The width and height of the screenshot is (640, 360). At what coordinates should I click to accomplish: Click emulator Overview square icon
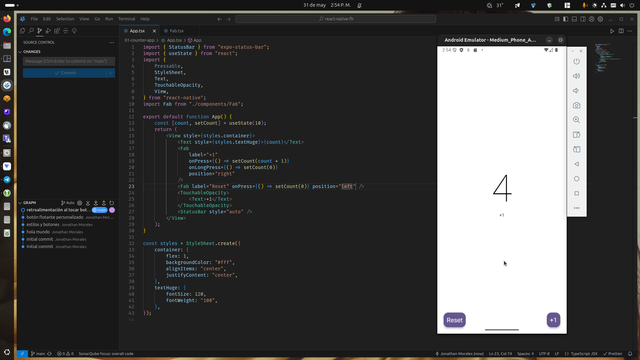[x=576, y=193]
